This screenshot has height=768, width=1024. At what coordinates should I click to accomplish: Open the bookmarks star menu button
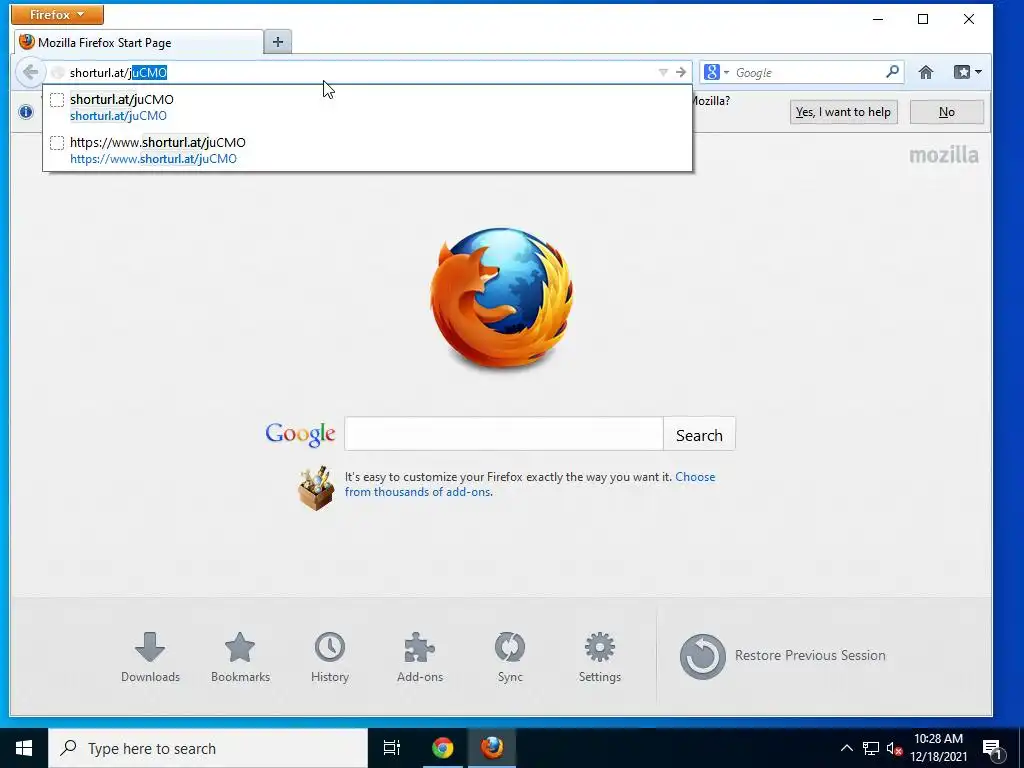[x=967, y=72]
